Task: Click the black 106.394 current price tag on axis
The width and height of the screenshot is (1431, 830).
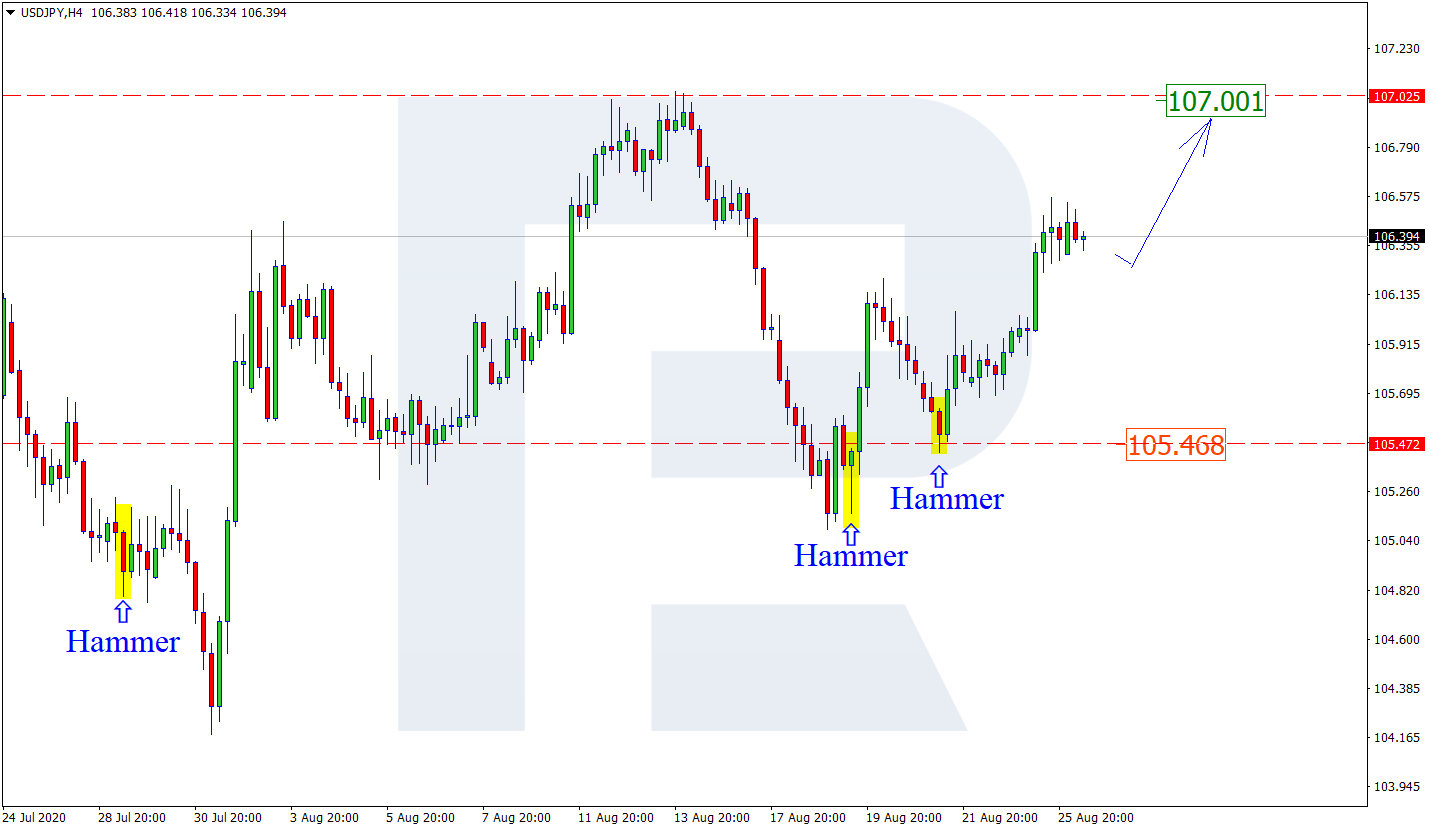Action: click(1397, 237)
